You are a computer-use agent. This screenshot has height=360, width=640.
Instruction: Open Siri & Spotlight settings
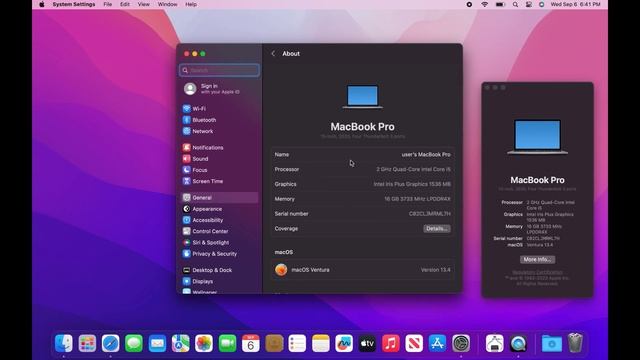tap(206, 242)
